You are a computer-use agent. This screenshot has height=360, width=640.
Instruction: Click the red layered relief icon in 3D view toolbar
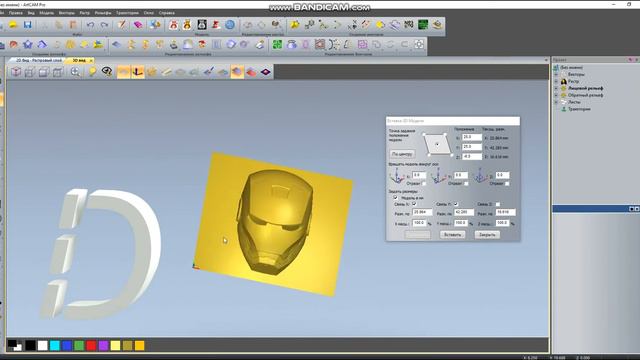pyautogui.click(x=251, y=72)
